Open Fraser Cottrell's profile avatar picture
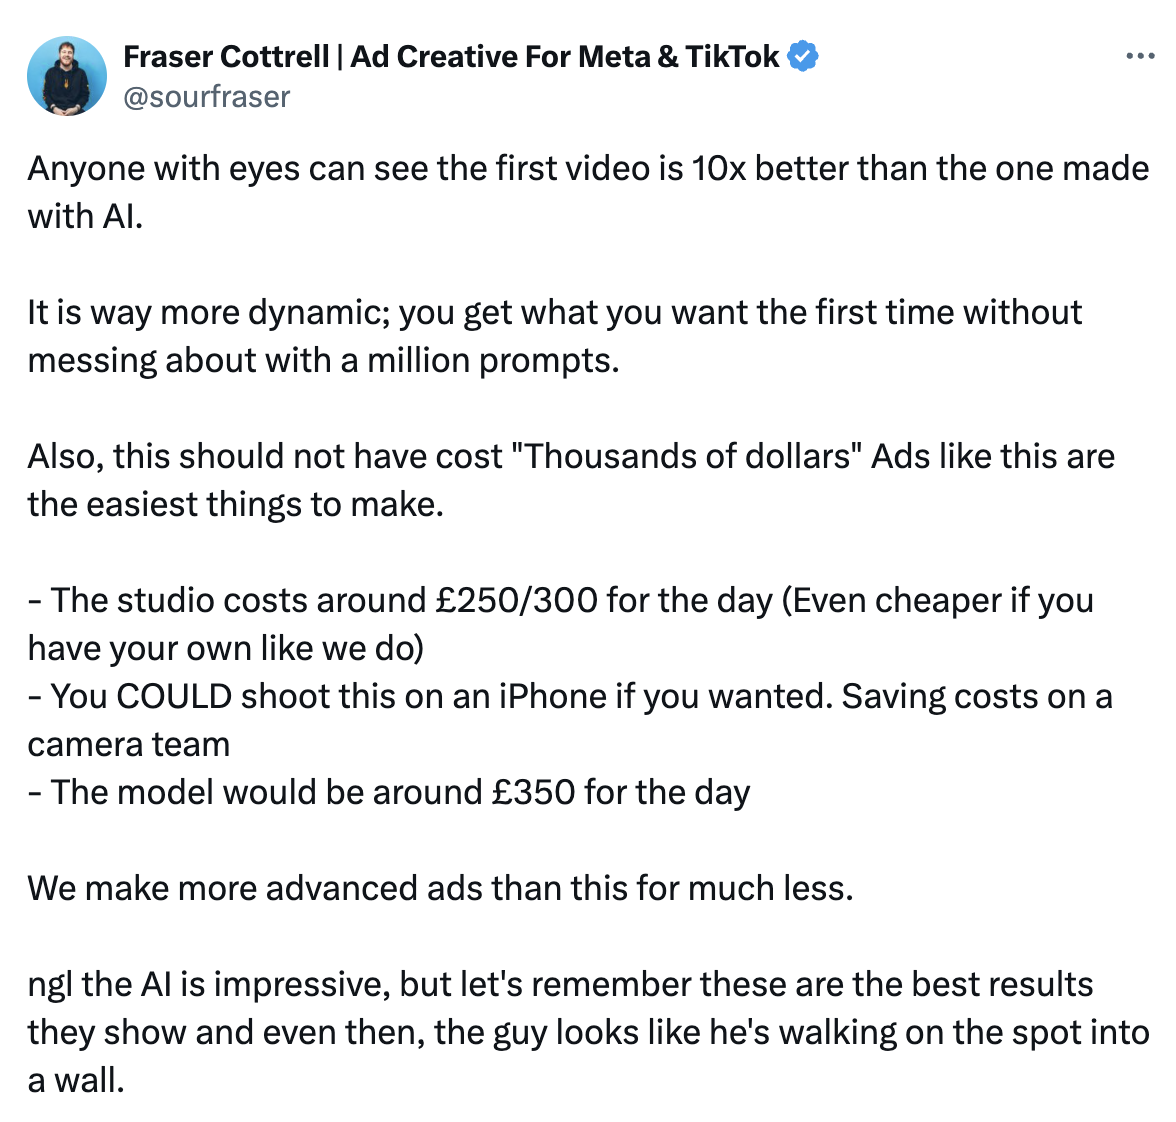Screen dimensions: 1176x1122 point(67,76)
